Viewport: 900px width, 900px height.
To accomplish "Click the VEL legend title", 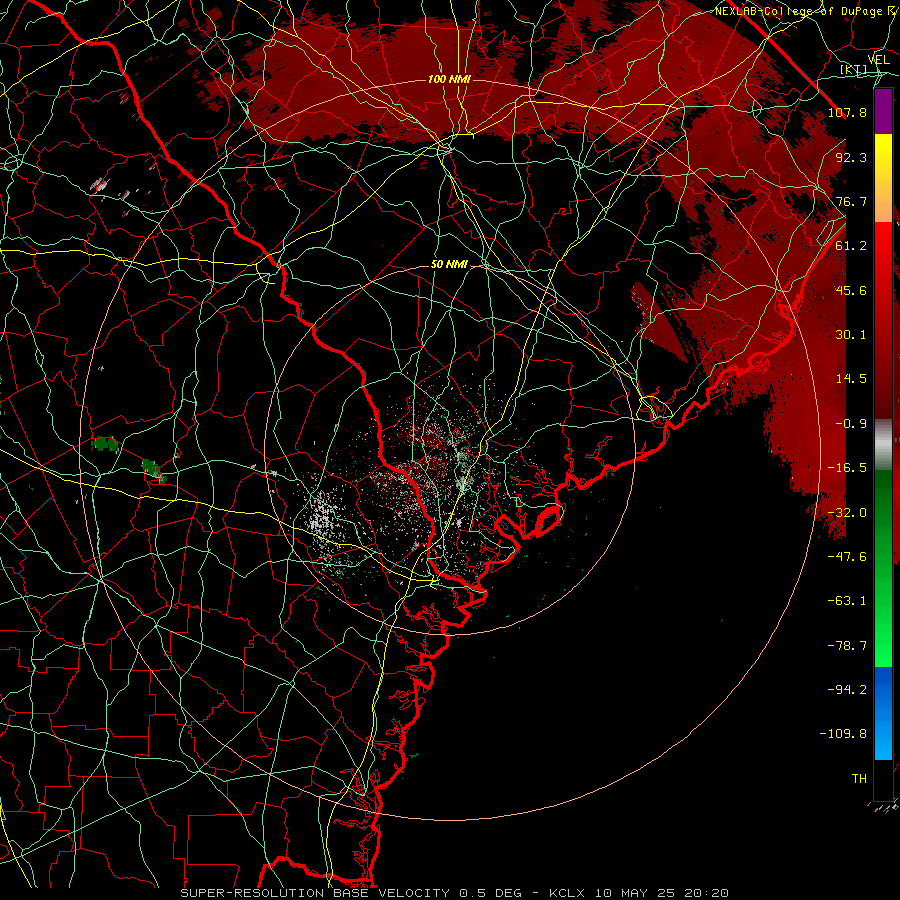I will click(x=878, y=60).
